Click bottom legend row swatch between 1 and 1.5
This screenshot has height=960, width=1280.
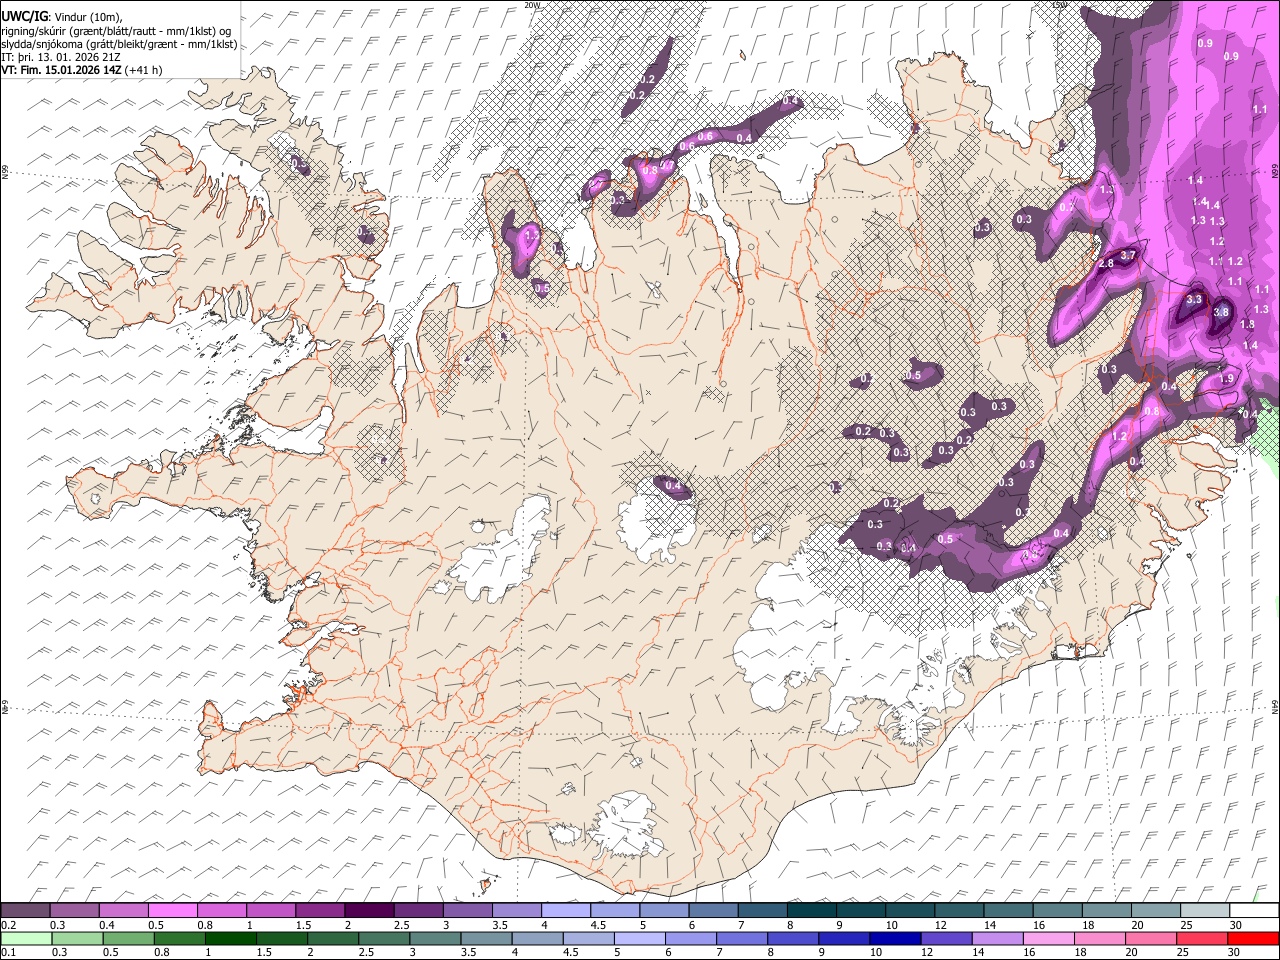point(230,938)
